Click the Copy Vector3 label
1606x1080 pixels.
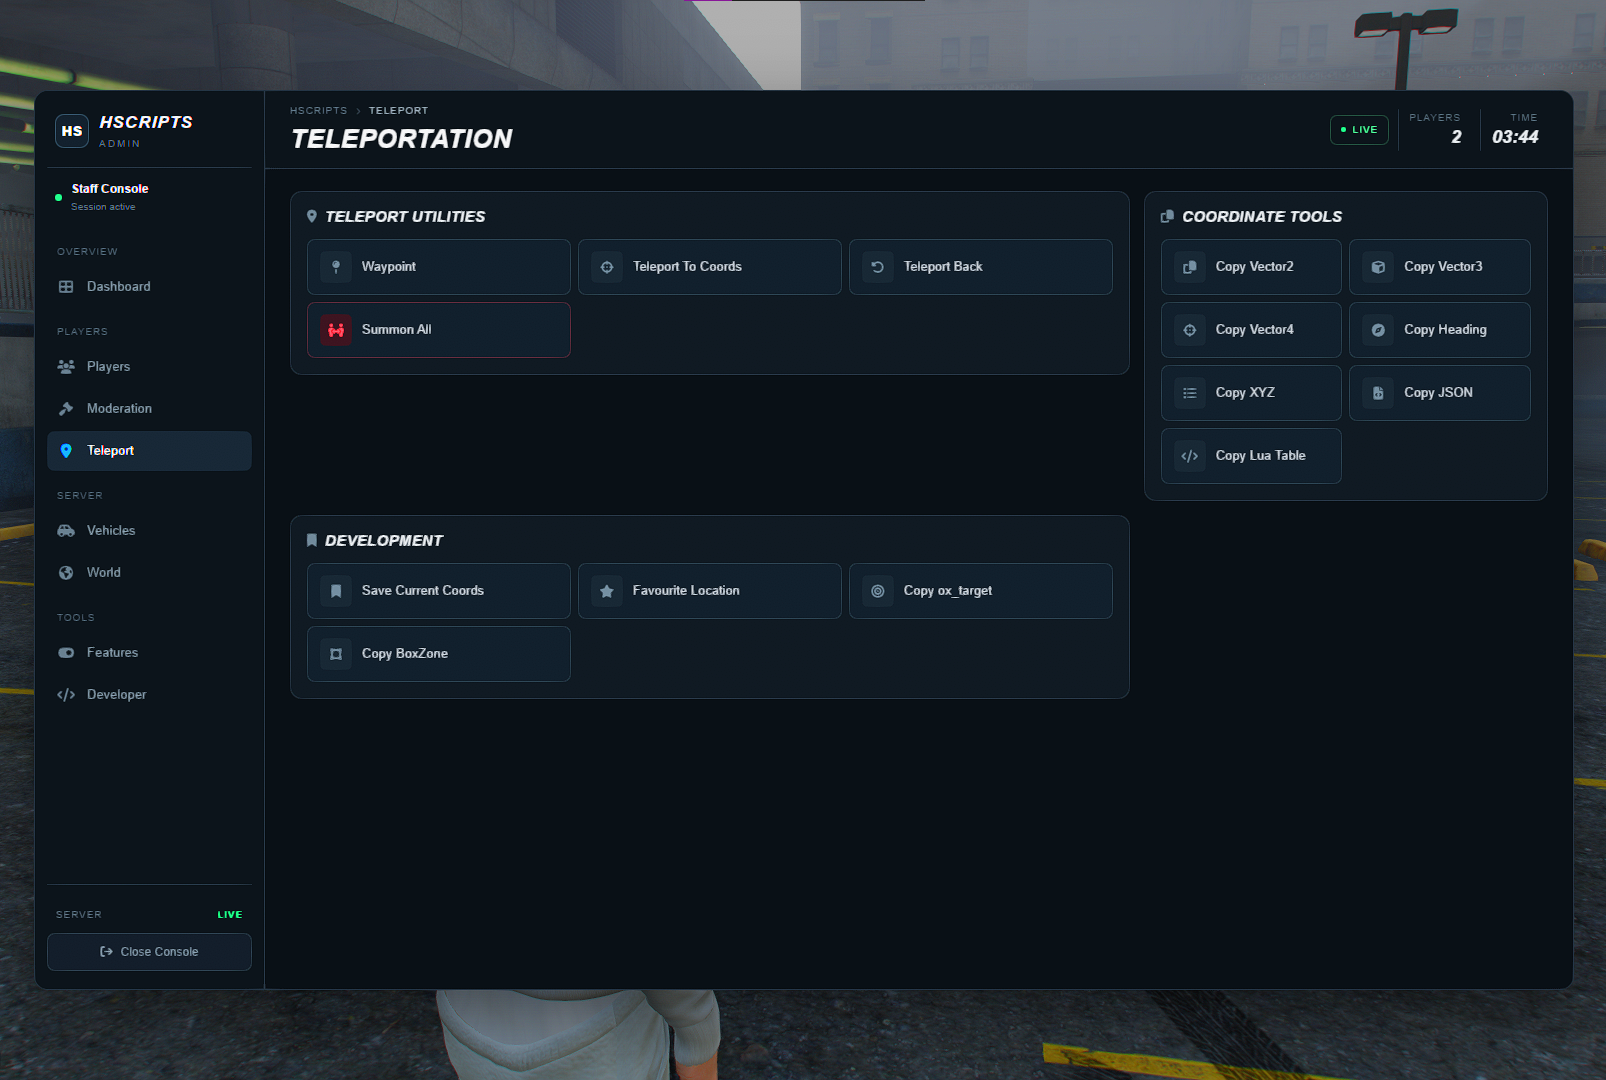1443,267
